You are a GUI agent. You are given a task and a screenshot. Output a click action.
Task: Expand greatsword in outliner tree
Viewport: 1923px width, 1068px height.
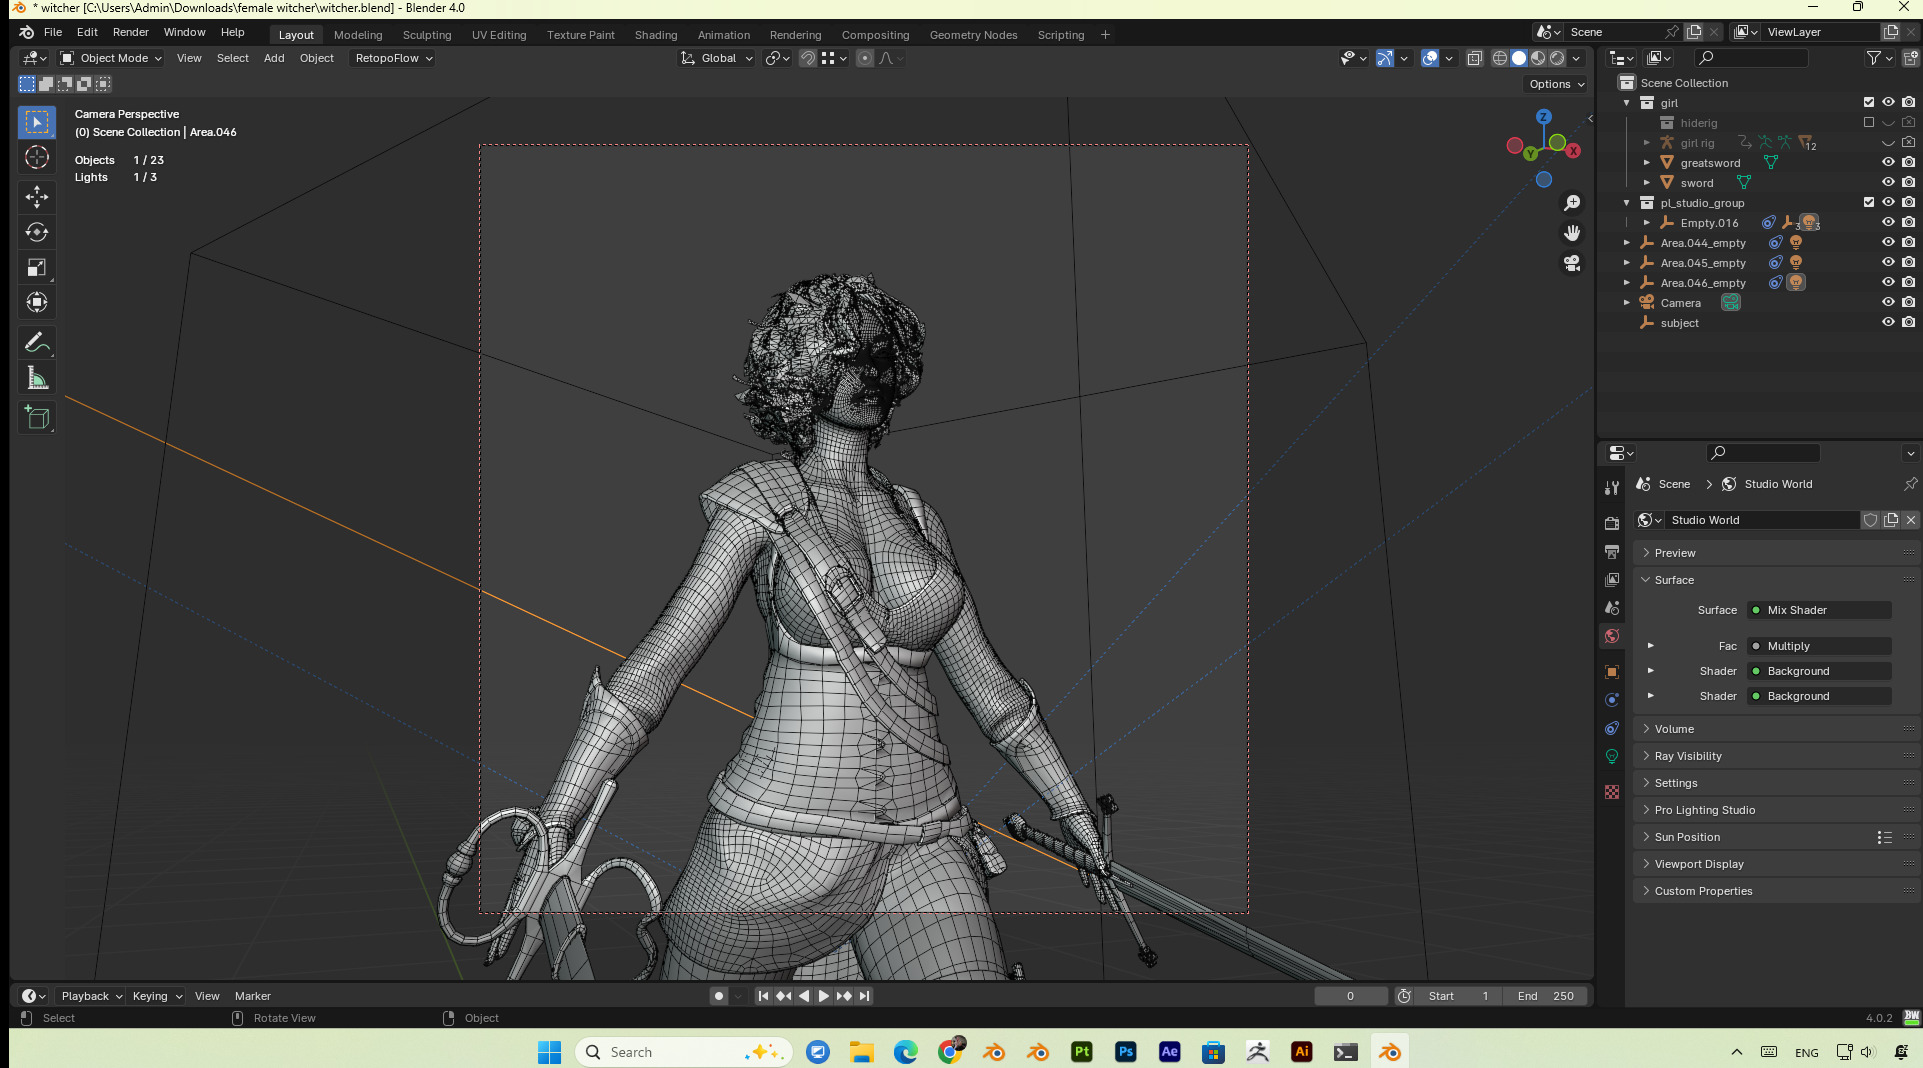tap(1646, 162)
